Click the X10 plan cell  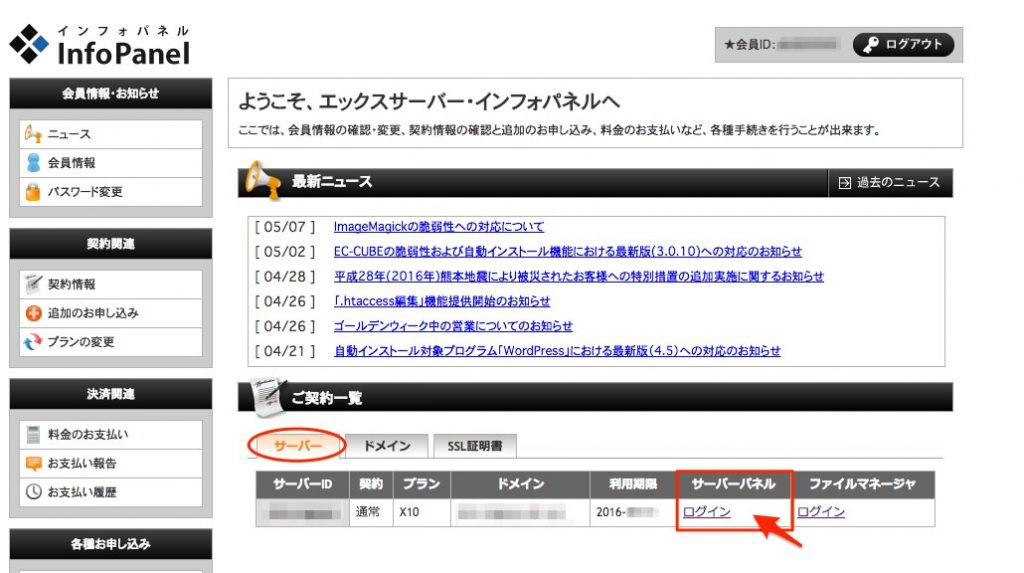[x=422, y=512]
